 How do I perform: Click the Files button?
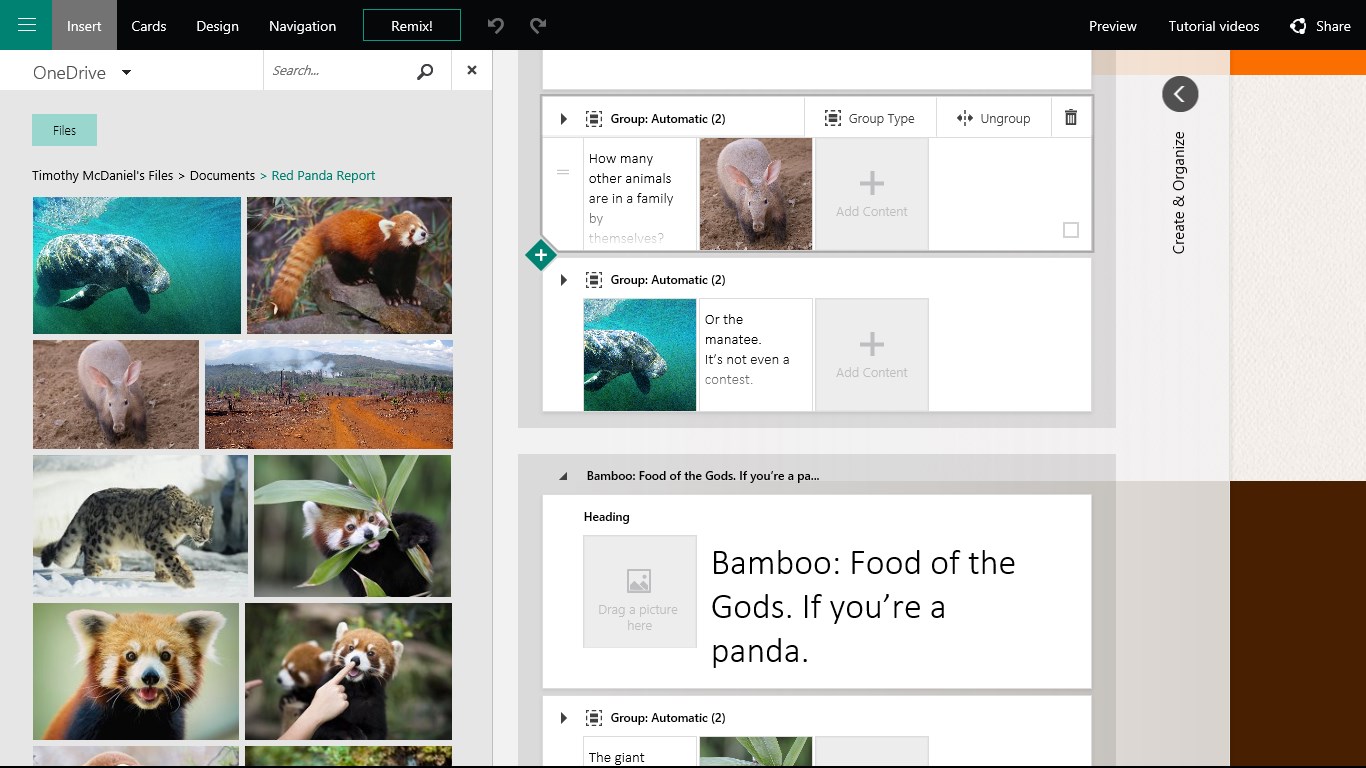click(64, 130)
